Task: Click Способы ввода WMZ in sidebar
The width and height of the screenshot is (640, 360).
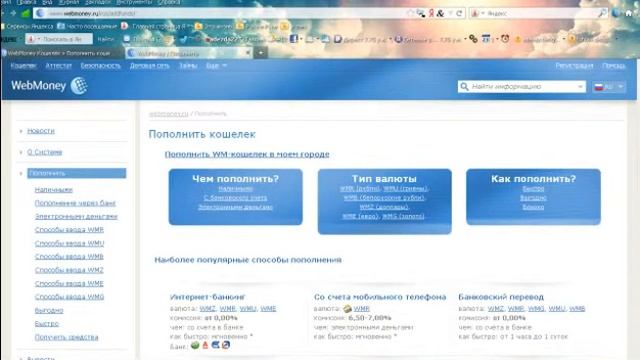Action: click(69, 270)
